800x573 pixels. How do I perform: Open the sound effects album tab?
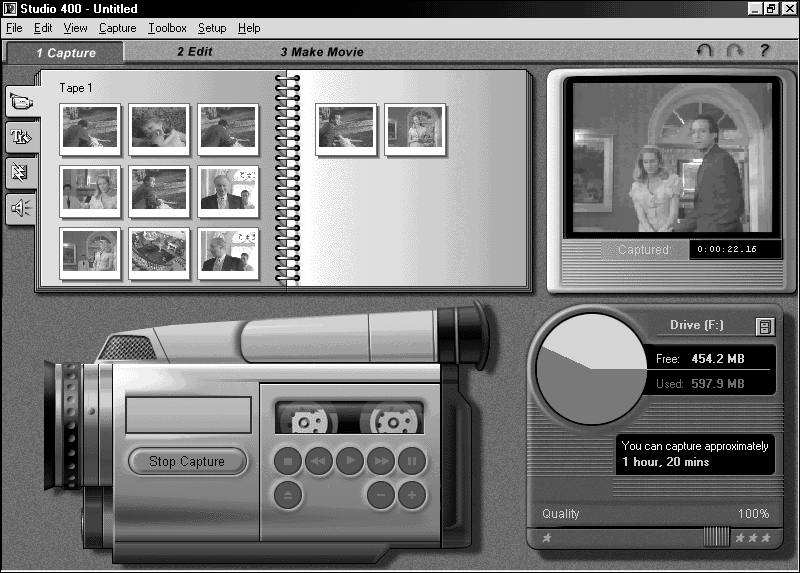point(21,208)
